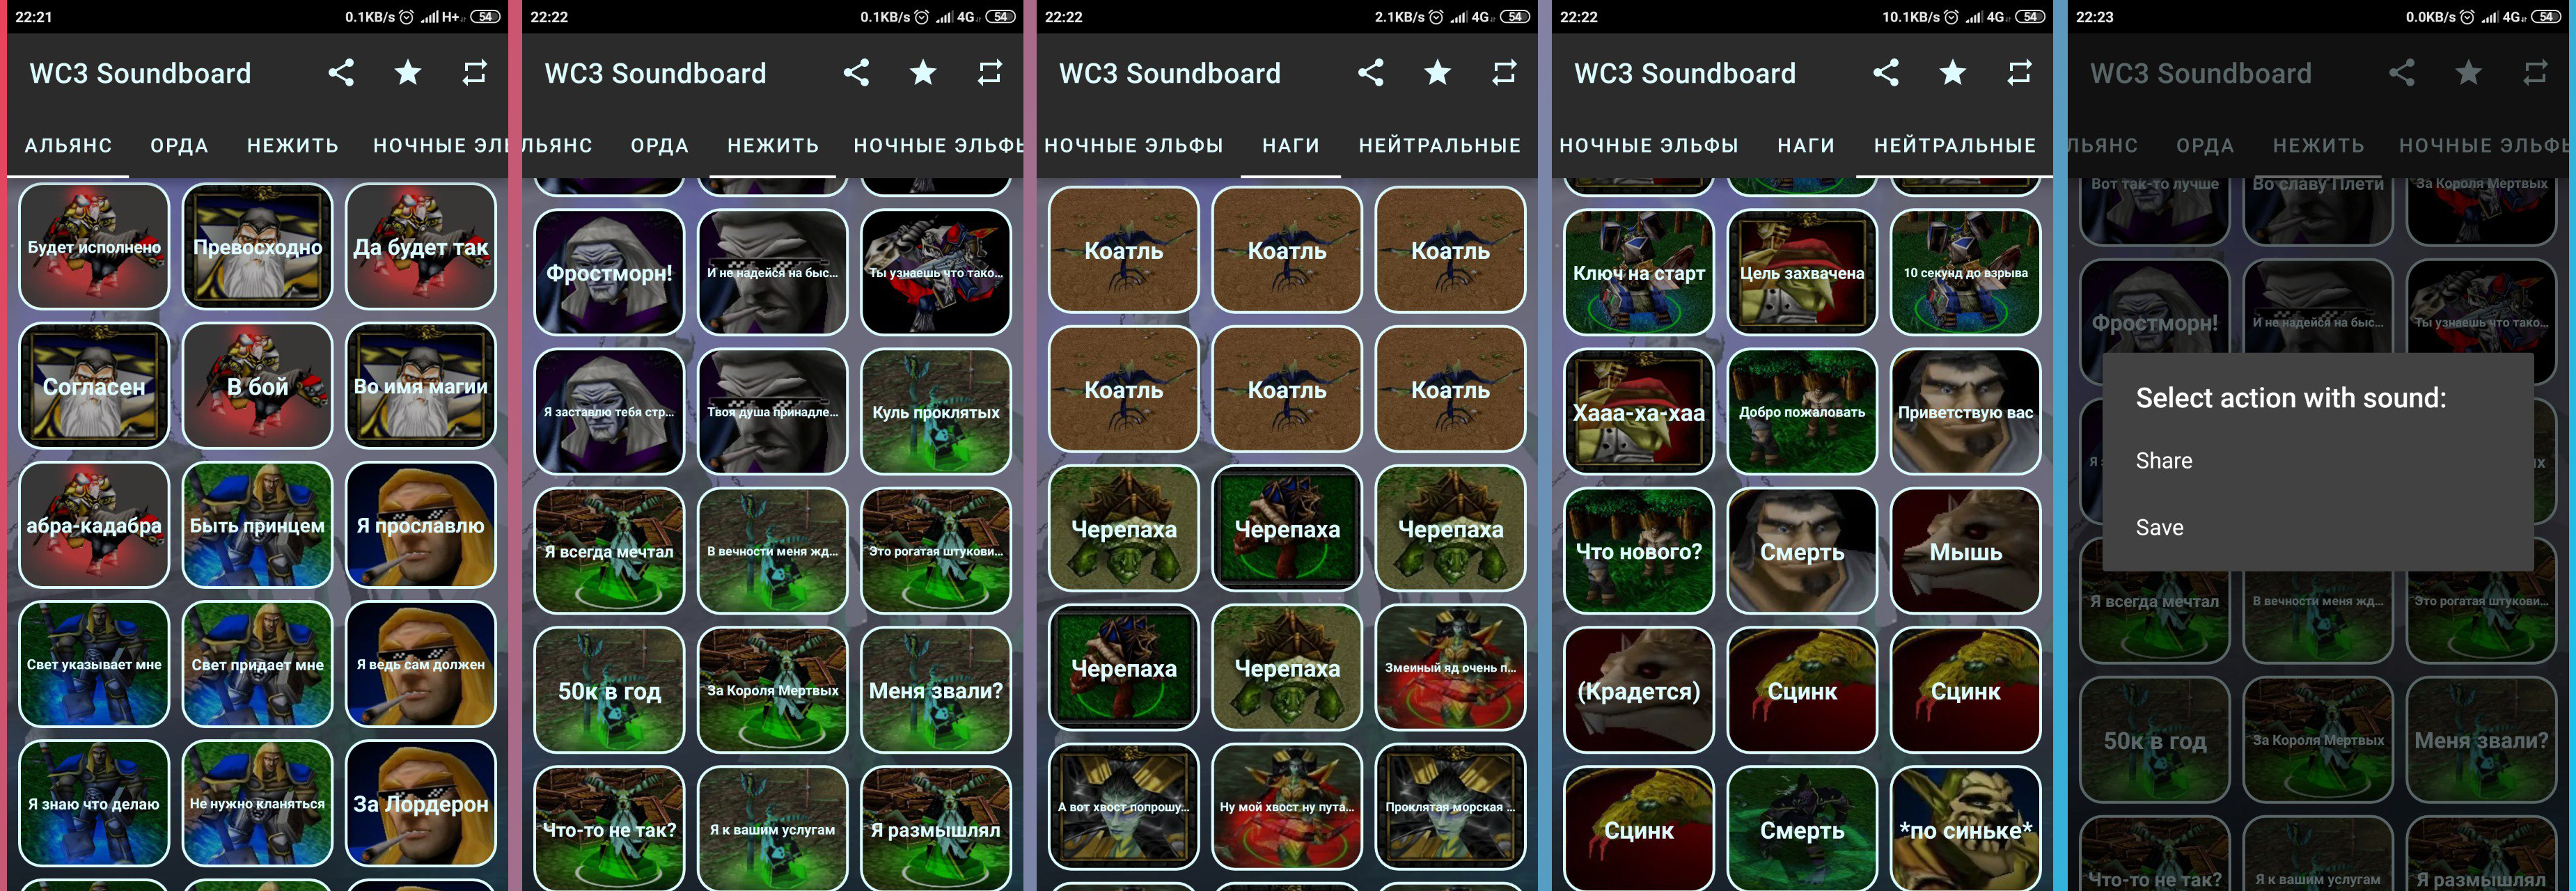Play the "Мышь" sound tile
The height and width of the screenshot is (891, 2576).
coord(1965,551)
